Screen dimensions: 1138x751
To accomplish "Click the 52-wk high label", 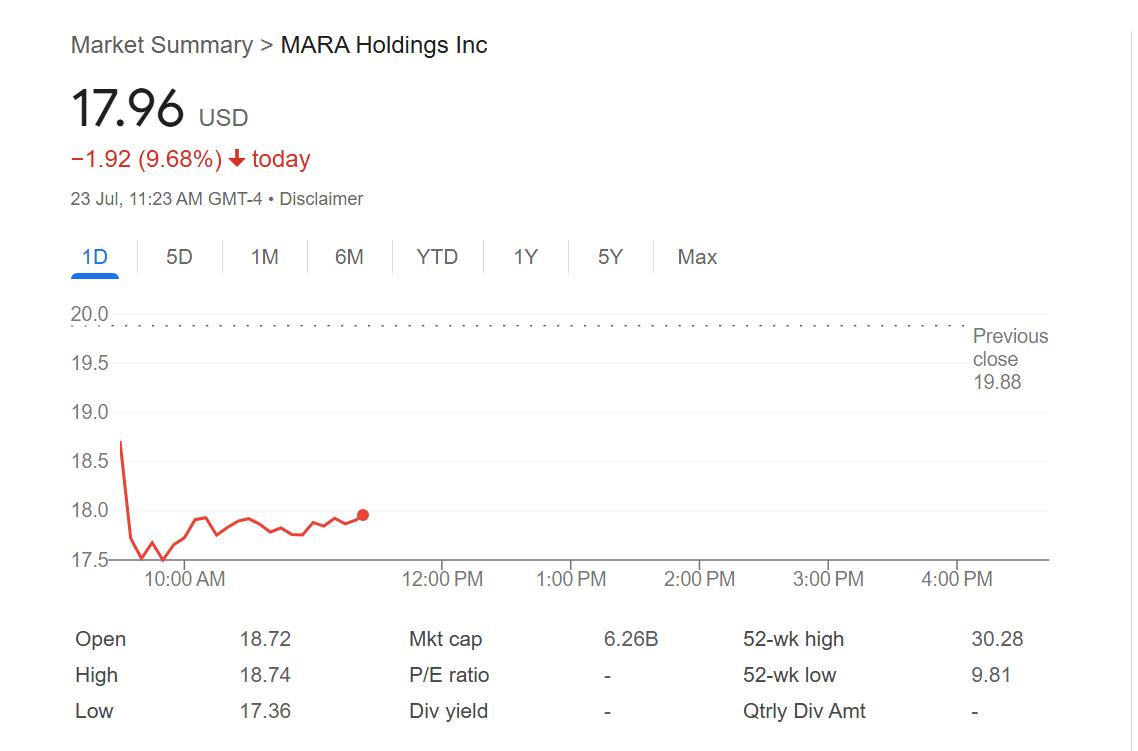I will [793, 639].
